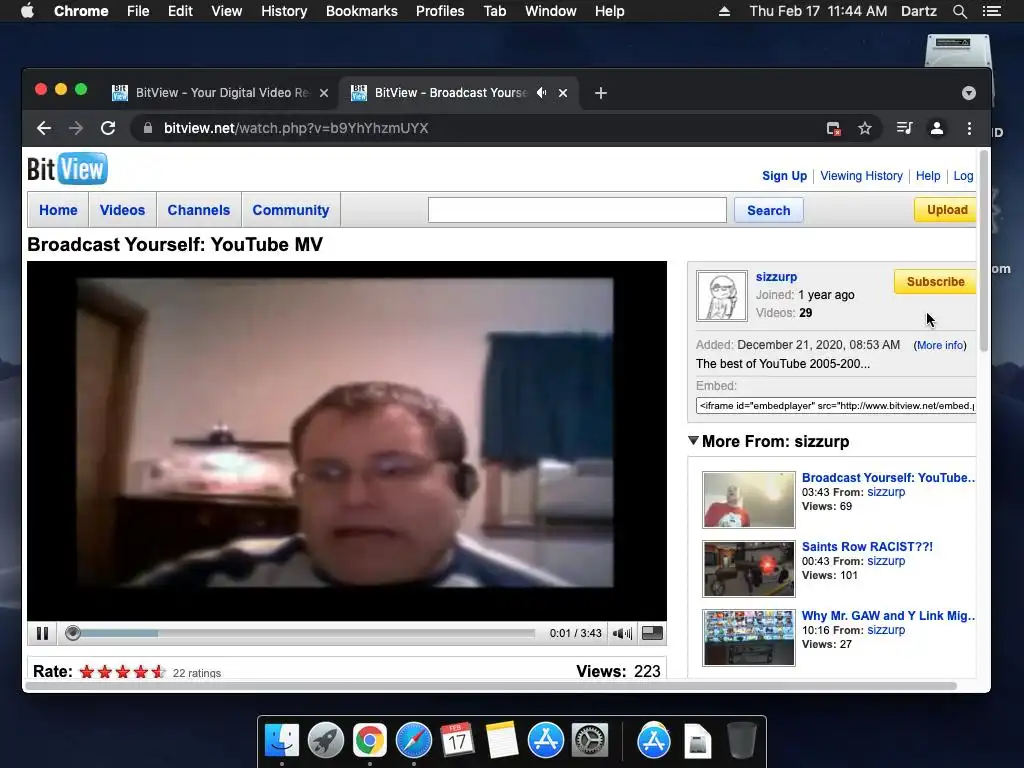Image resolution: width=1024 pixels, height=768 pixels.
Task: Pause the video with the pause button
Action: point(42,633)
